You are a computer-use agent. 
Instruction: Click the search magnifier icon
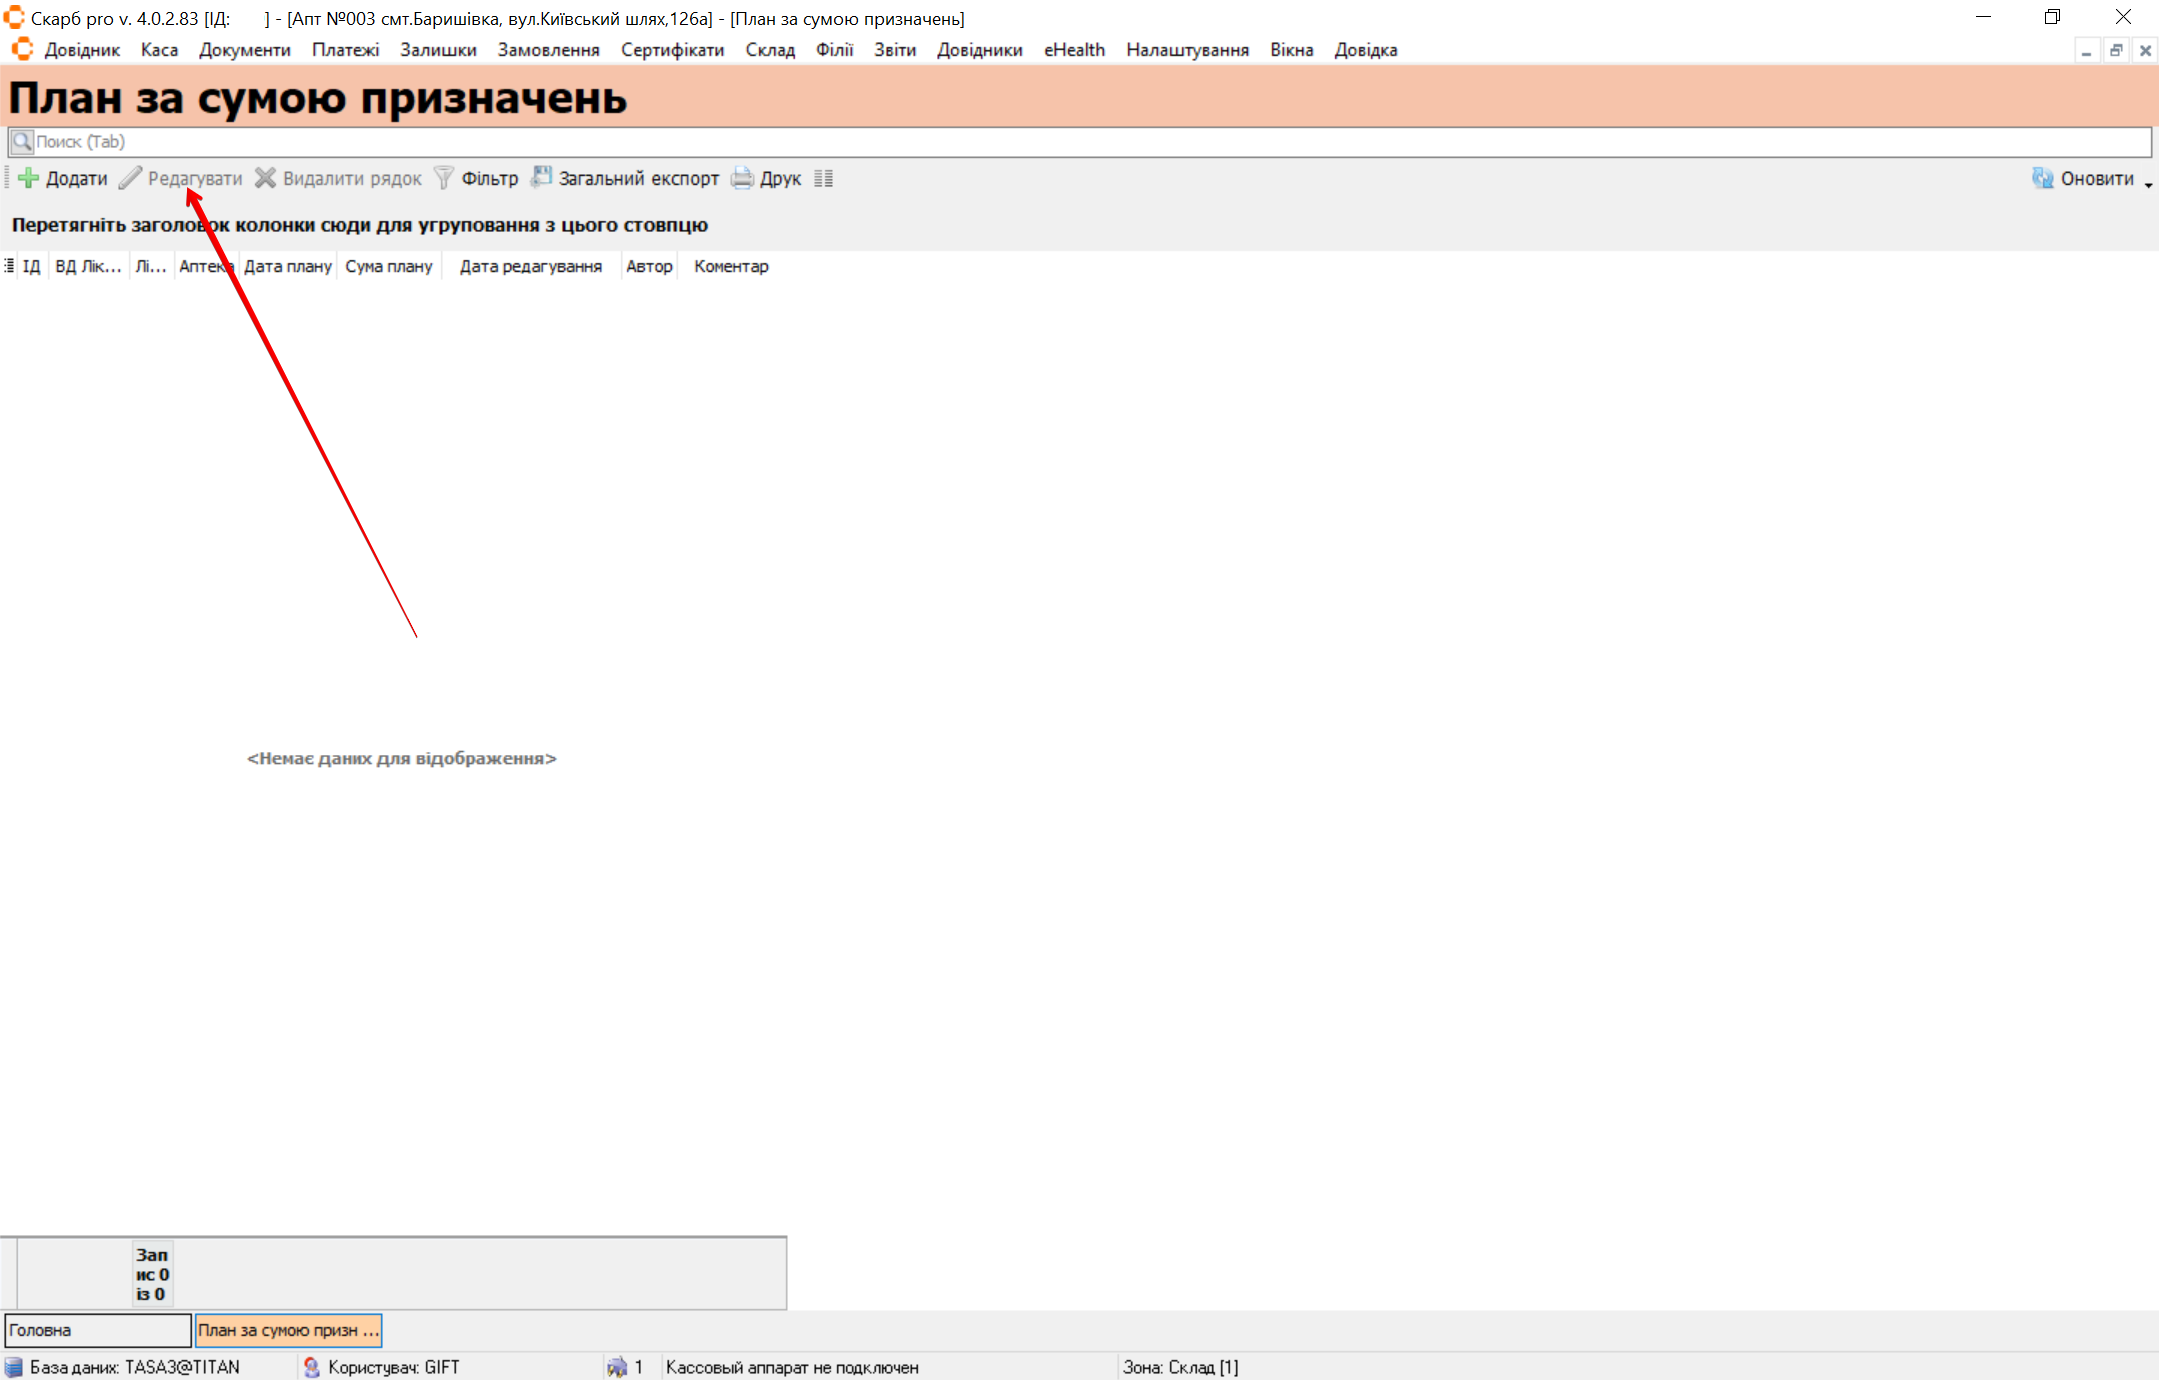pyautogui.click(x=21, y=141)
